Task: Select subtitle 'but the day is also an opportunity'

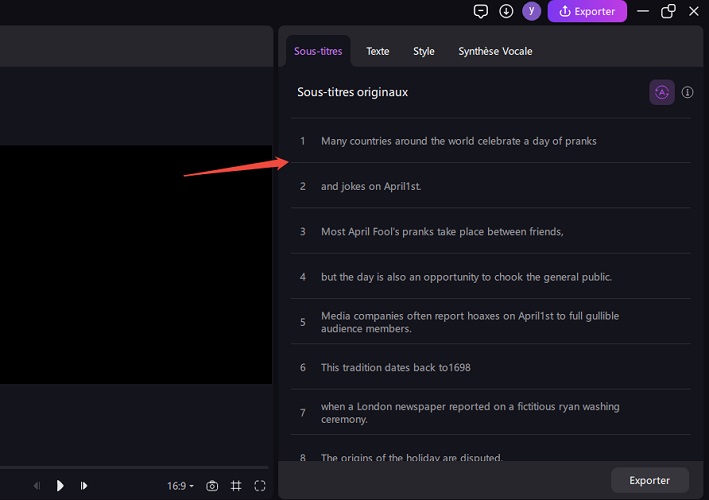Action: click(x=491, y=276)
